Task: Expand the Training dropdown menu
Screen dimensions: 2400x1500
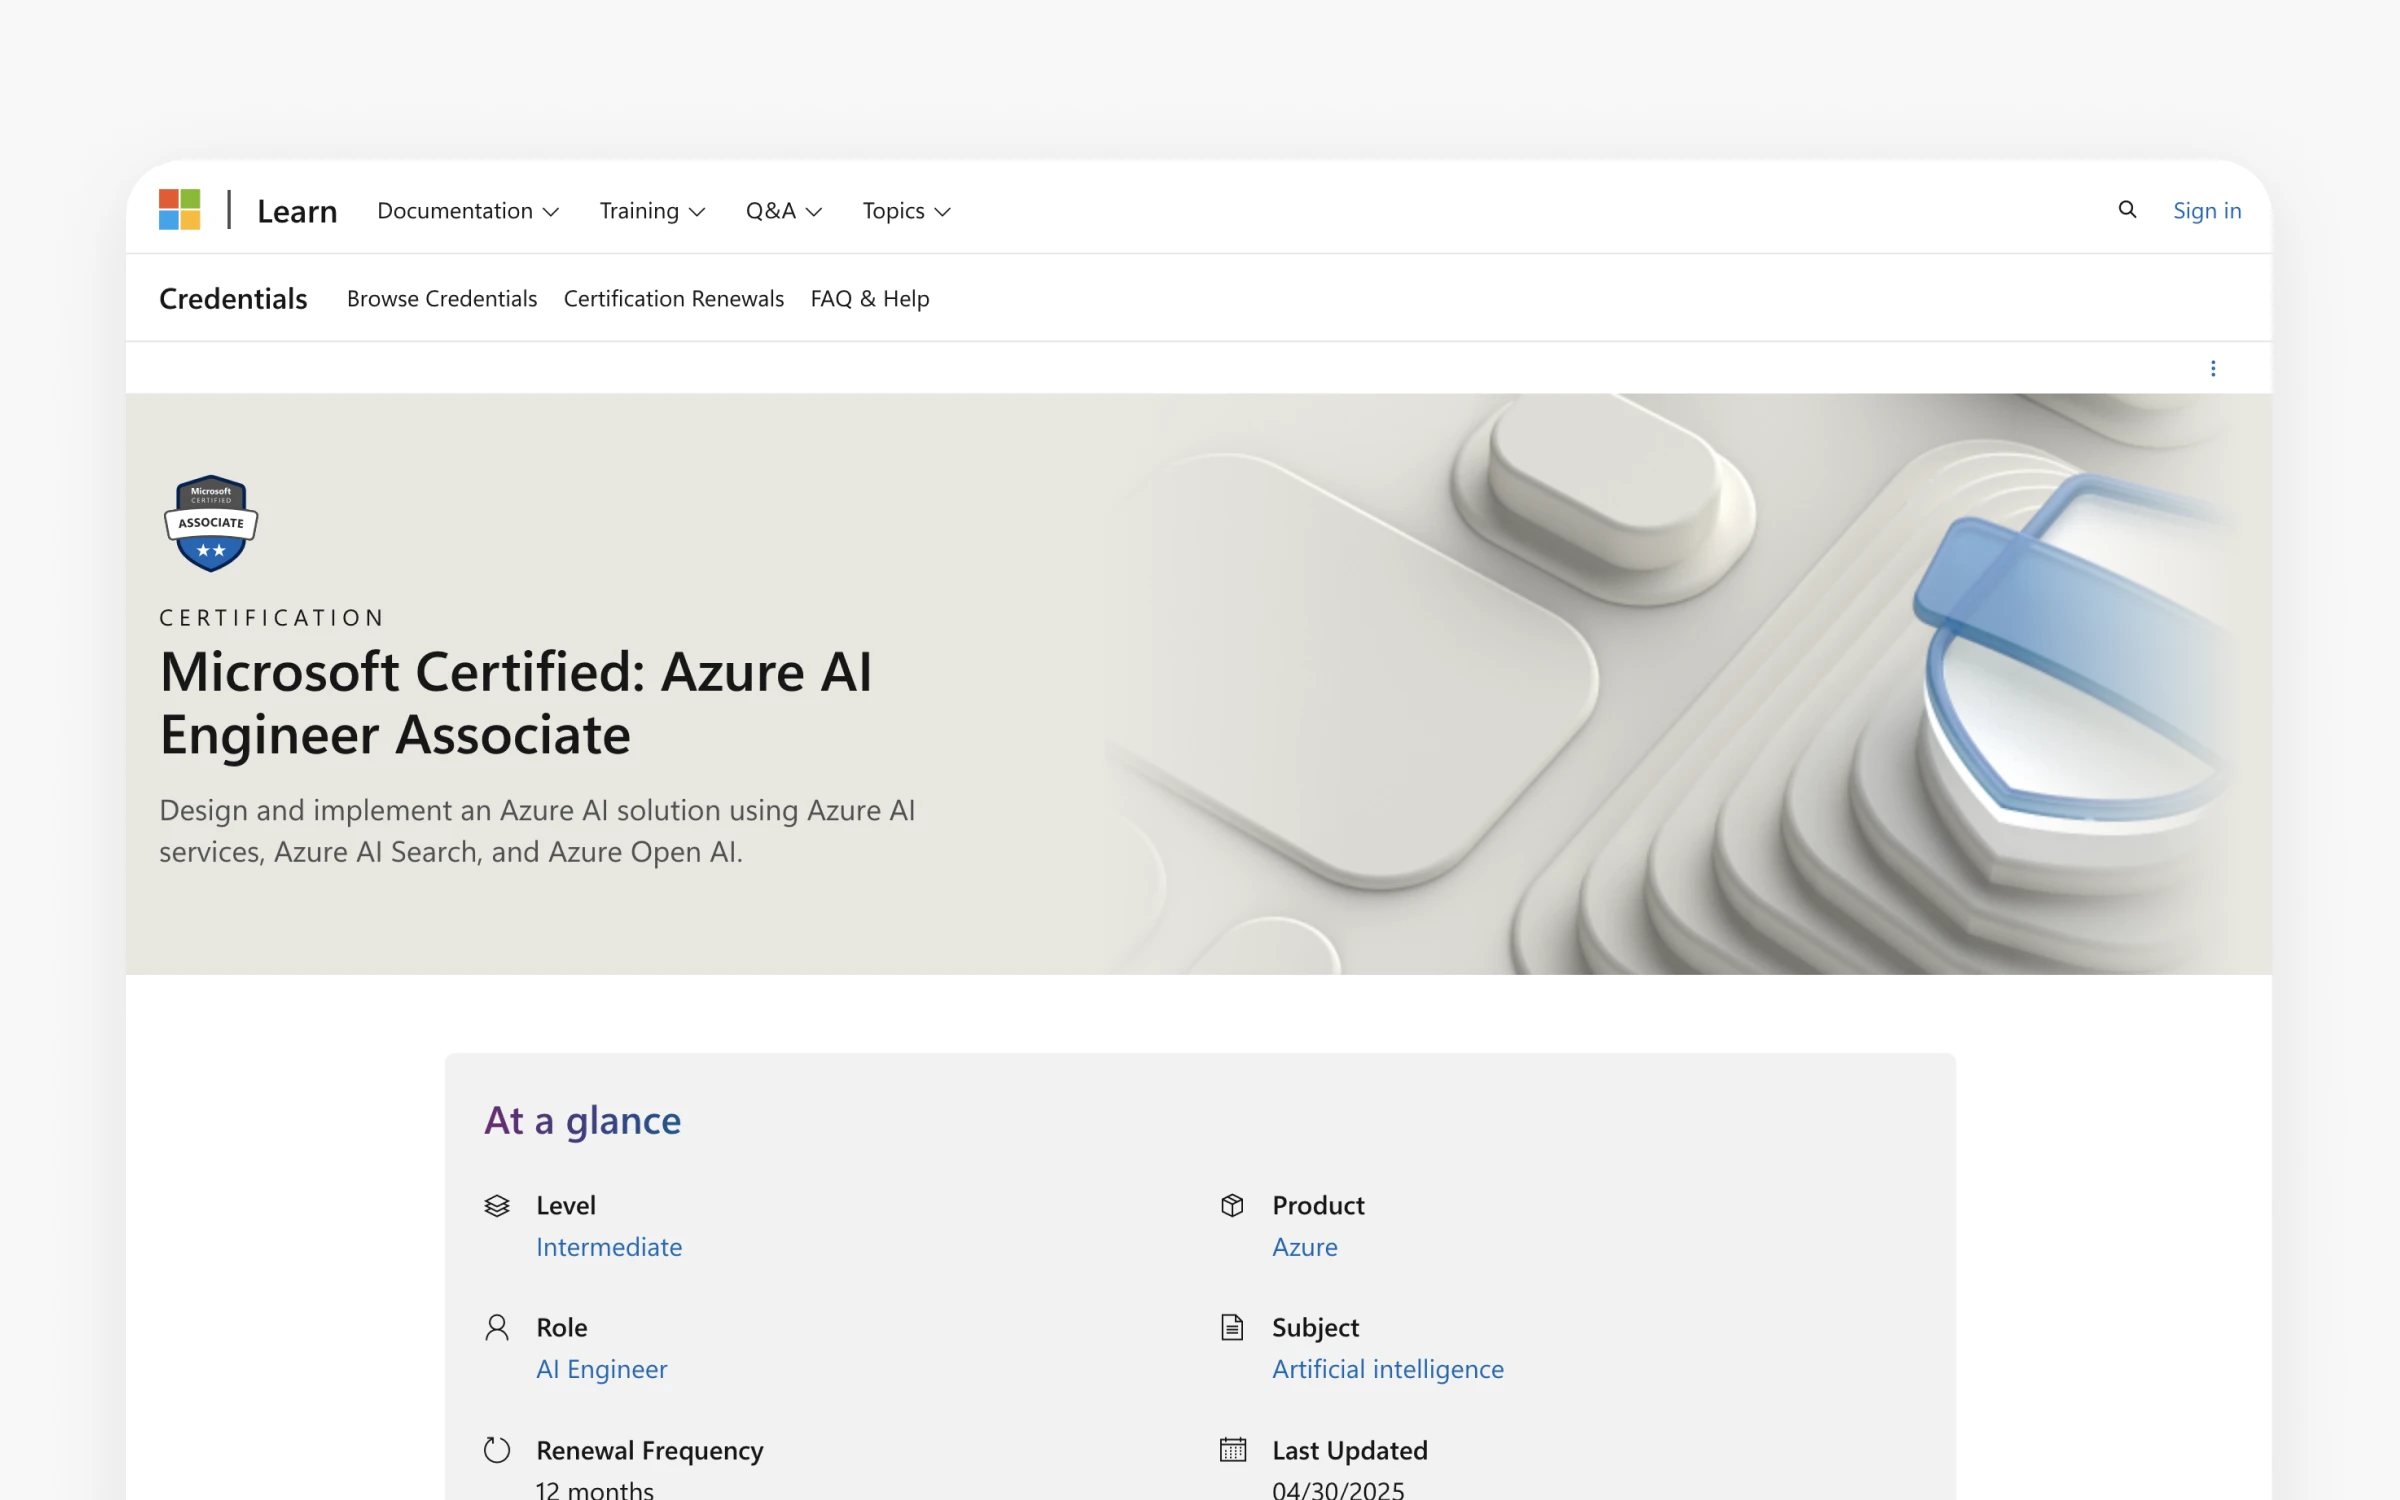Action: click(653, 211)
